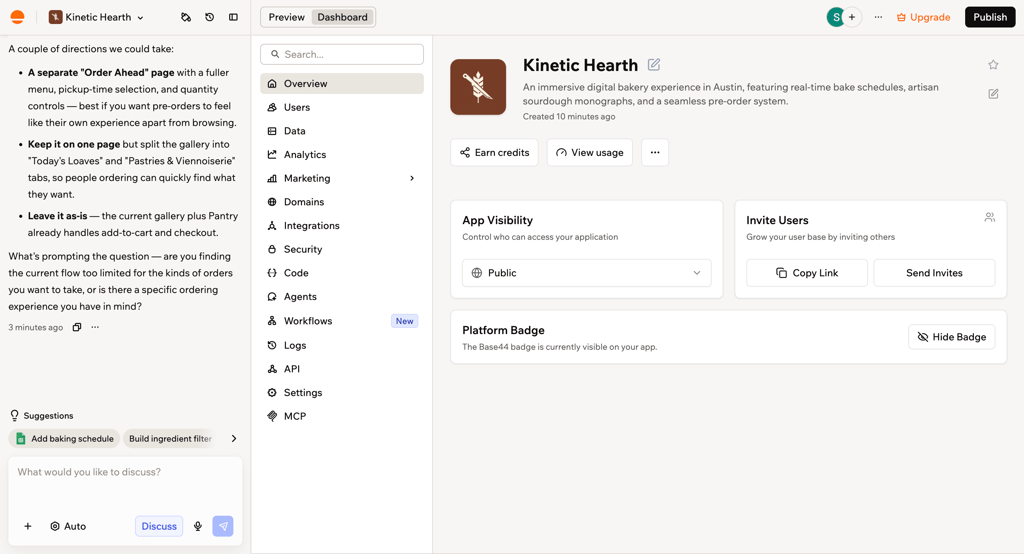The height and width of the screenshot is (554, 1024).
Task: Expand the Marketing submenu chevron
Action: click(412, 178)
